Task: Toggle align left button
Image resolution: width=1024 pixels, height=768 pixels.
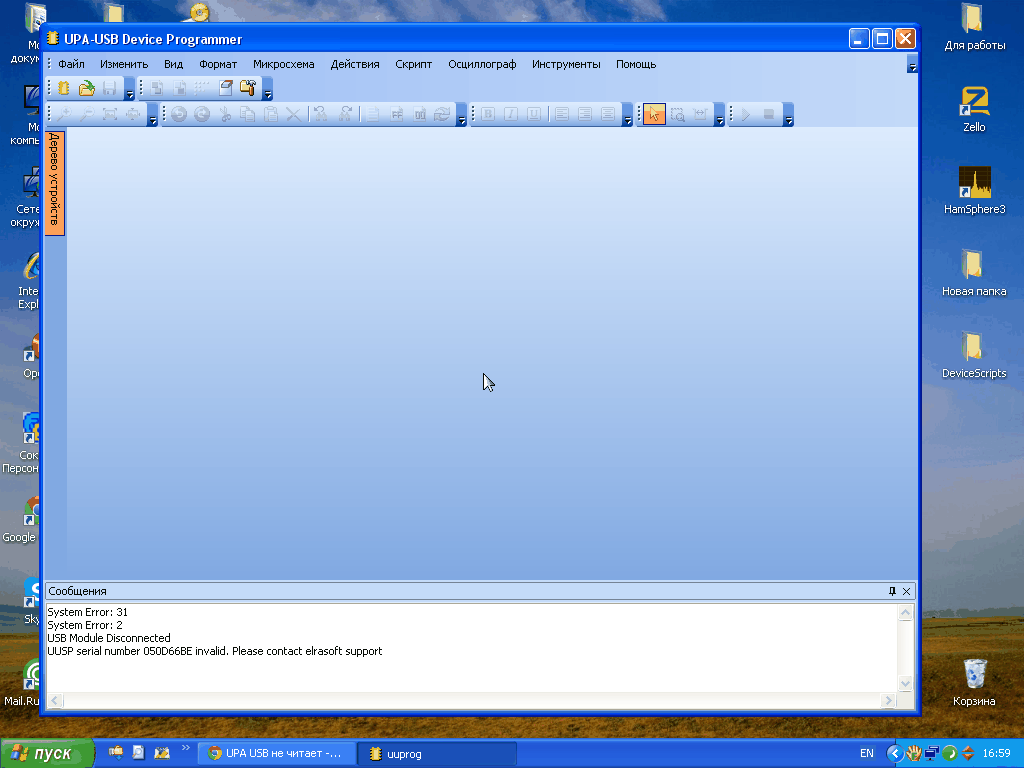Action: click(562, 114)
